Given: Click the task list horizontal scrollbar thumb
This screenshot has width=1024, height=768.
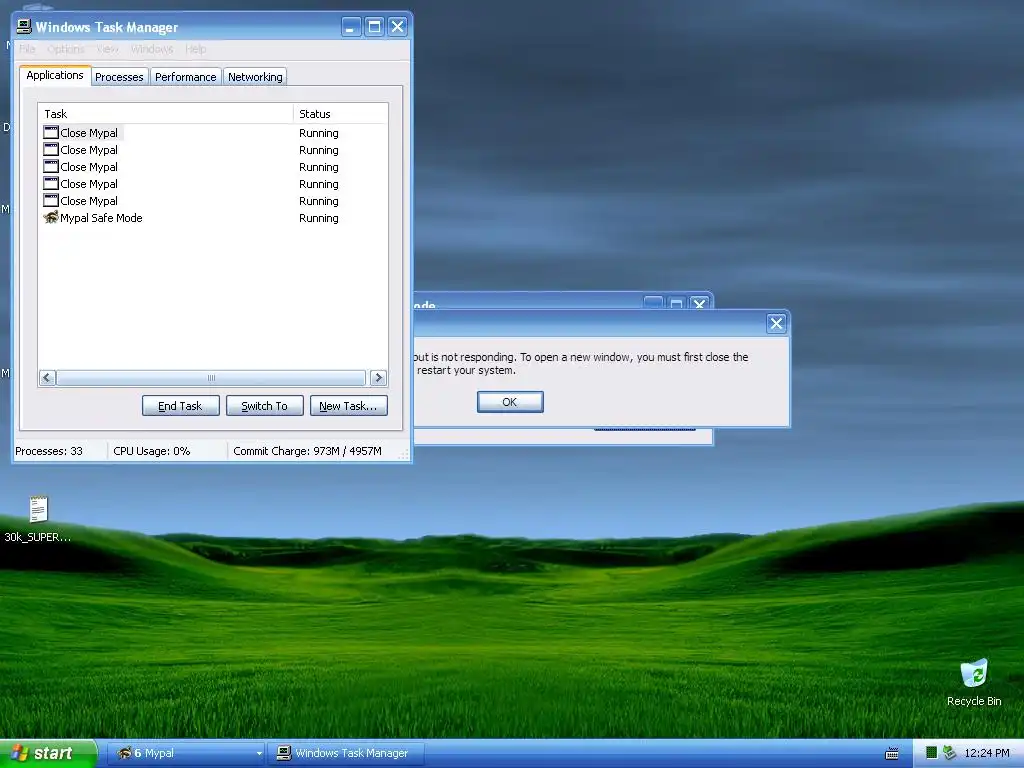Looking at the screenshot, I should coord(211,377).
